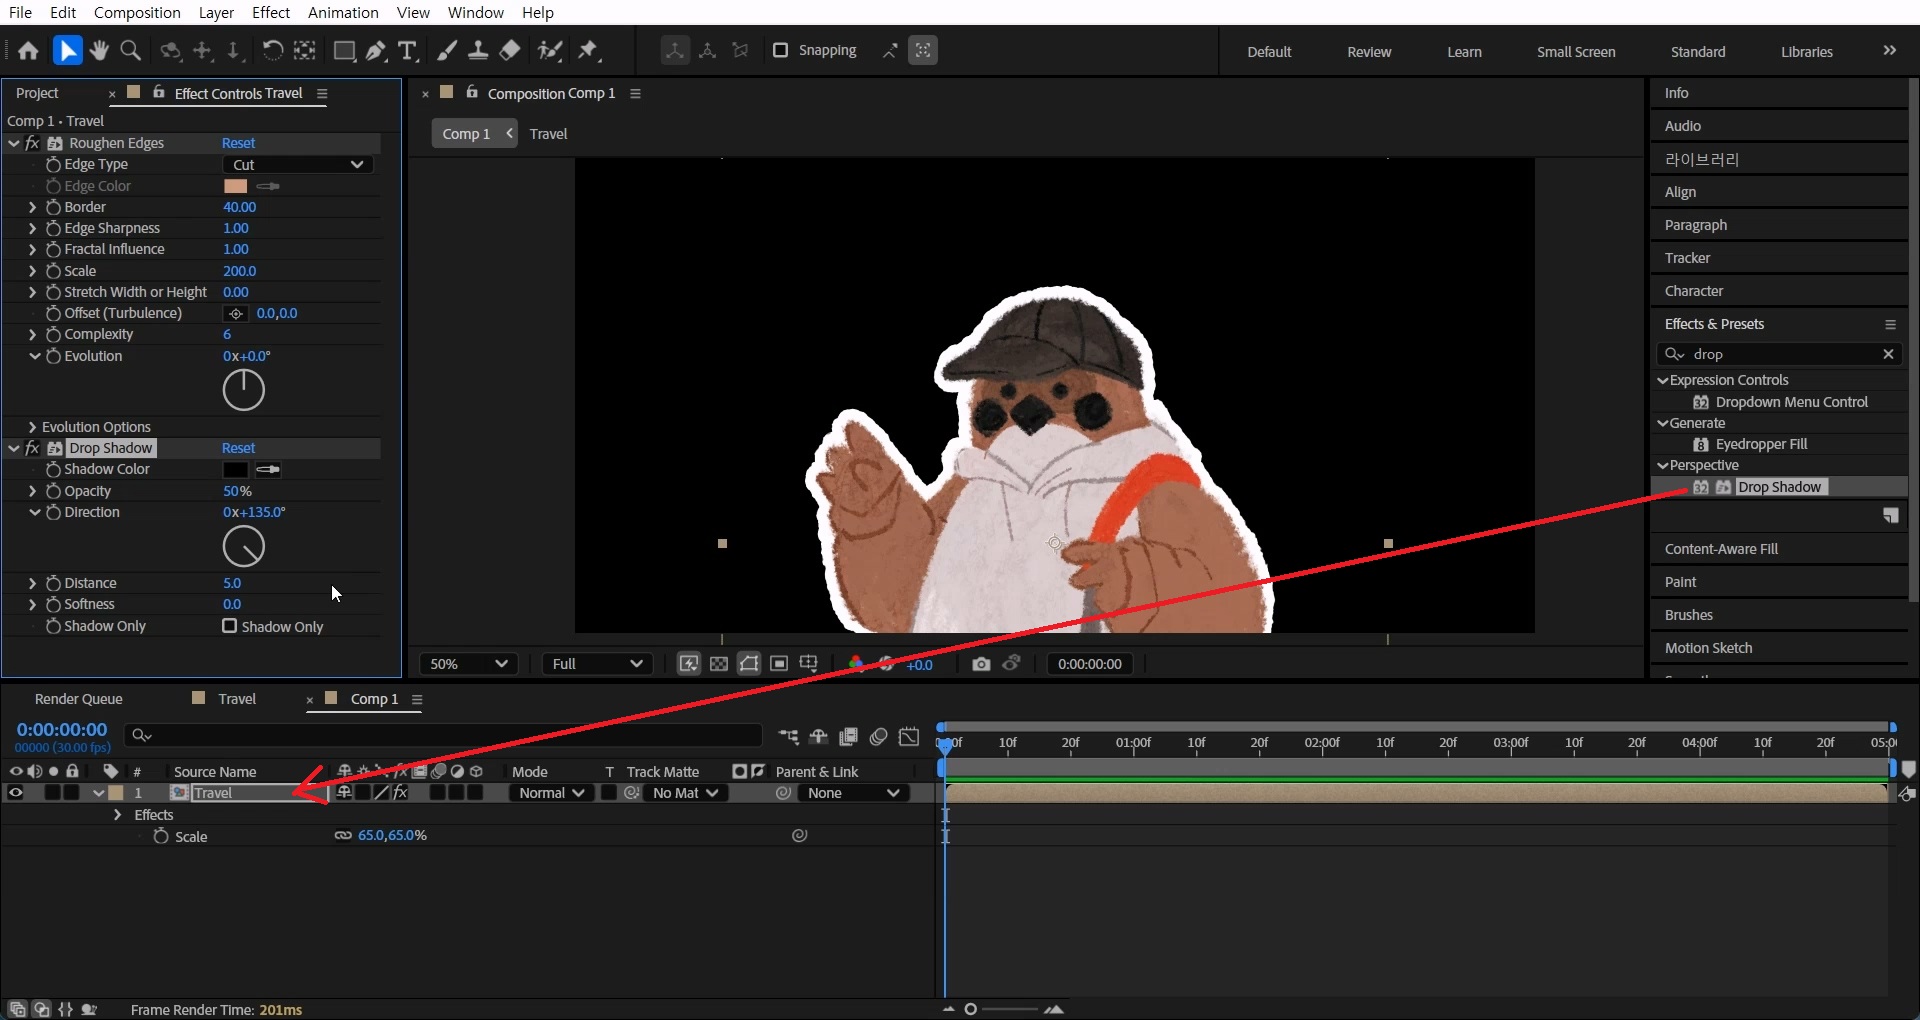Select the Roto Brush tool
Screen dimensions: 1920x1020
[549, 51]
